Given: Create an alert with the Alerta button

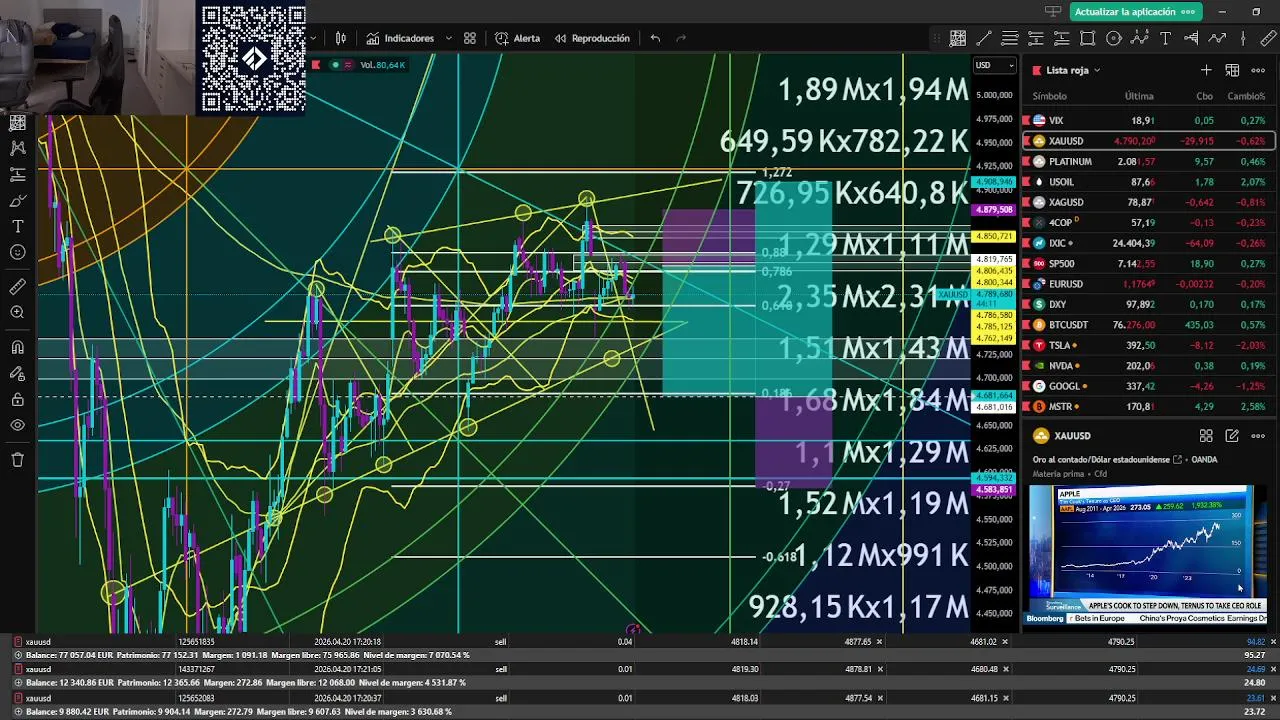Looking at the screenshot, I should coord(517,38).
